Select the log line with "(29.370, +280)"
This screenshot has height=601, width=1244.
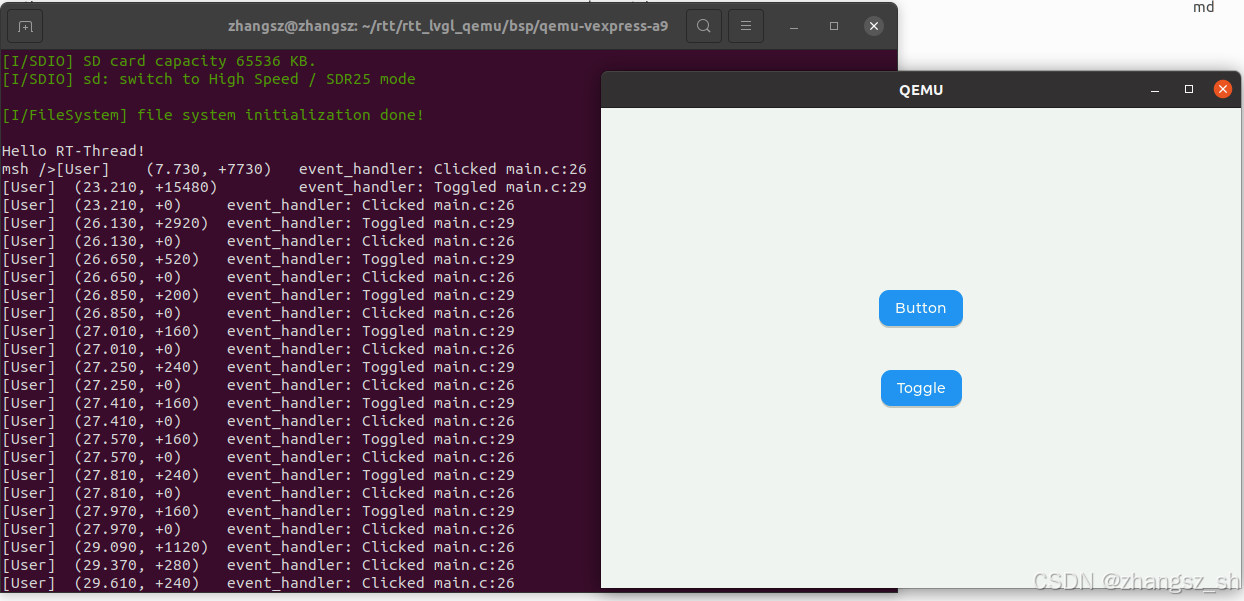pyautogui.click(x=258, y=565)
